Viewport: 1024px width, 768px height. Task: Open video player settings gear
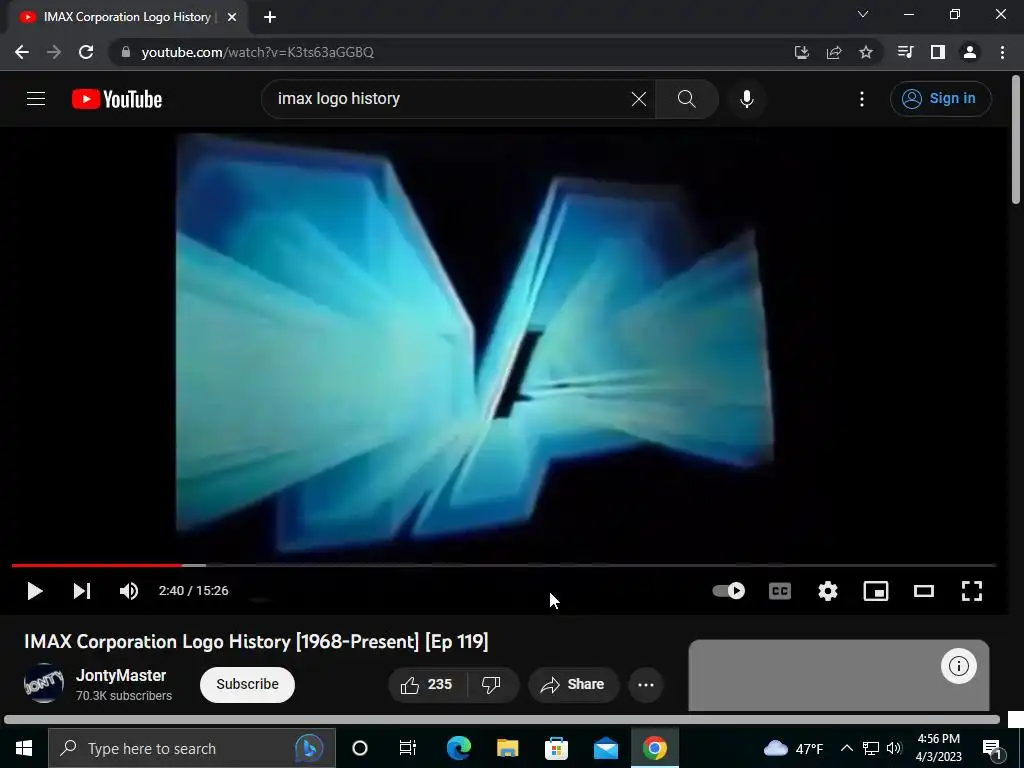(x=827, y=591)
